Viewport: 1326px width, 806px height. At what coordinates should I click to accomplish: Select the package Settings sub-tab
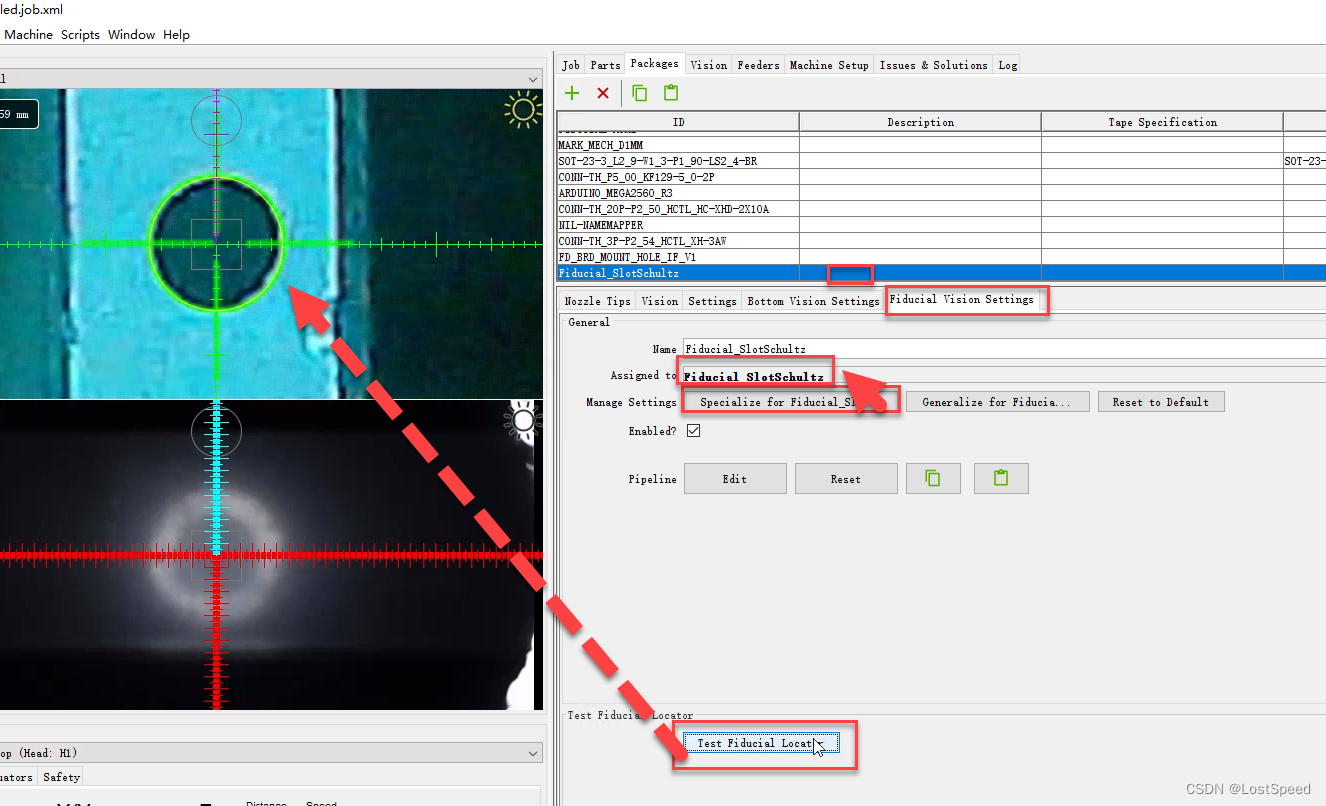(x=712, y=301)
